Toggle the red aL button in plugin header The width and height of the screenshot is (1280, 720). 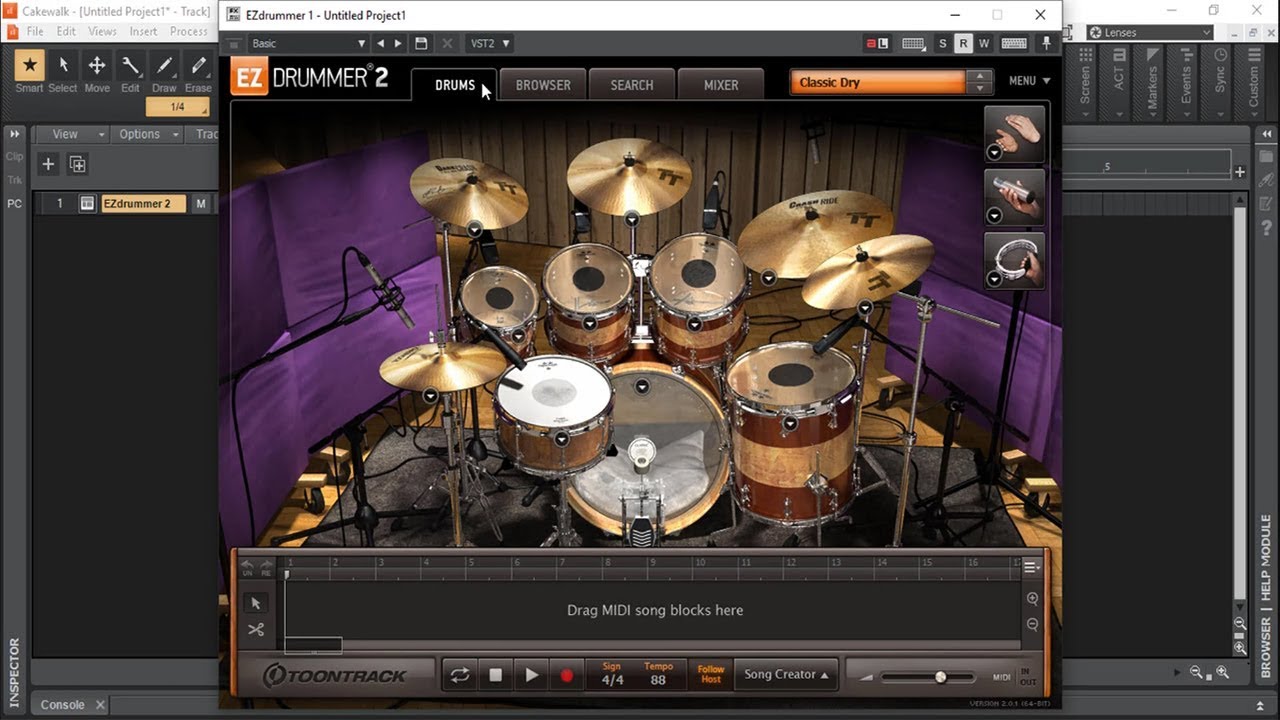877,44
